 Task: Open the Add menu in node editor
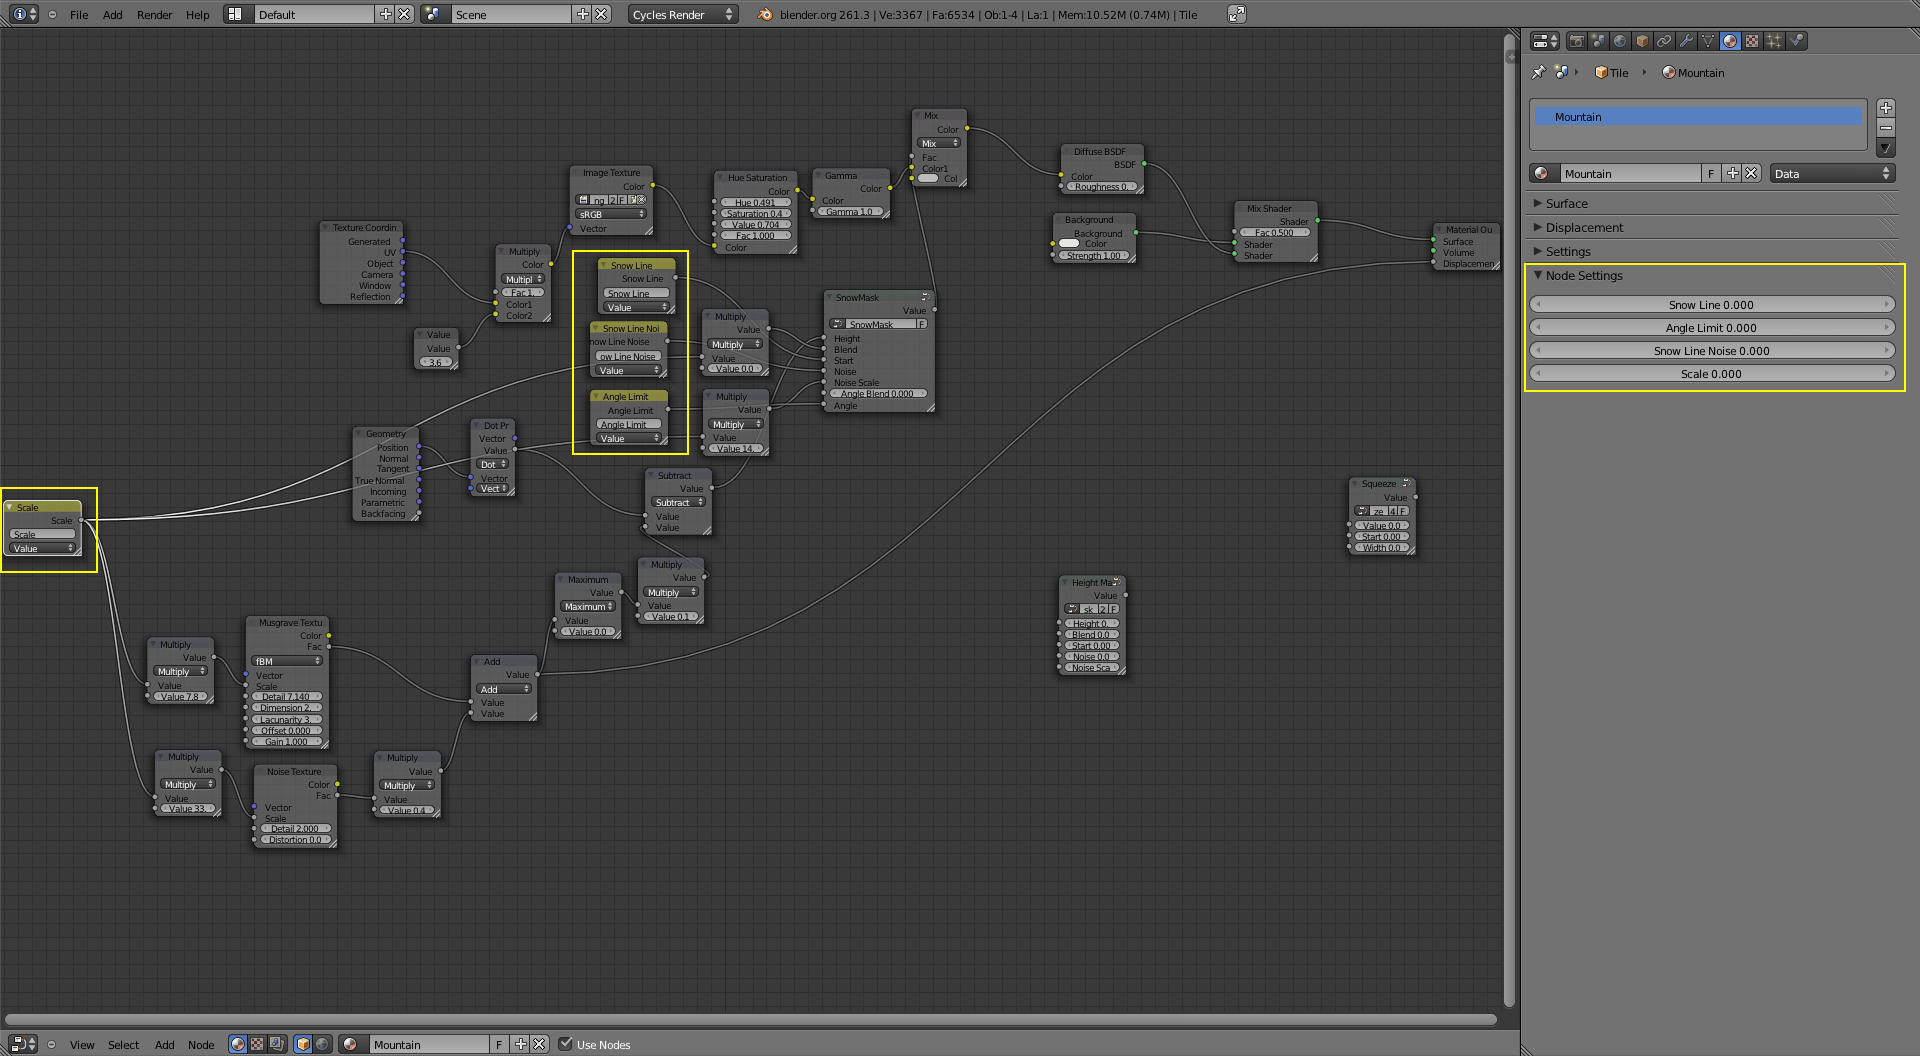[x=164, y=1045]
